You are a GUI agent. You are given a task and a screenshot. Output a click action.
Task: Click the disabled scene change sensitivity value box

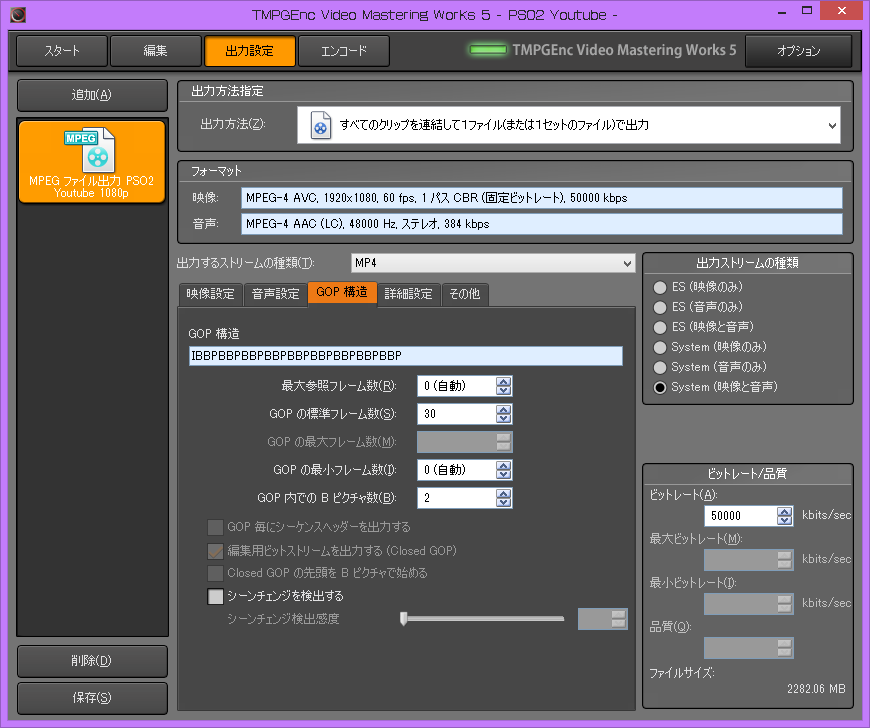[603, 619]
